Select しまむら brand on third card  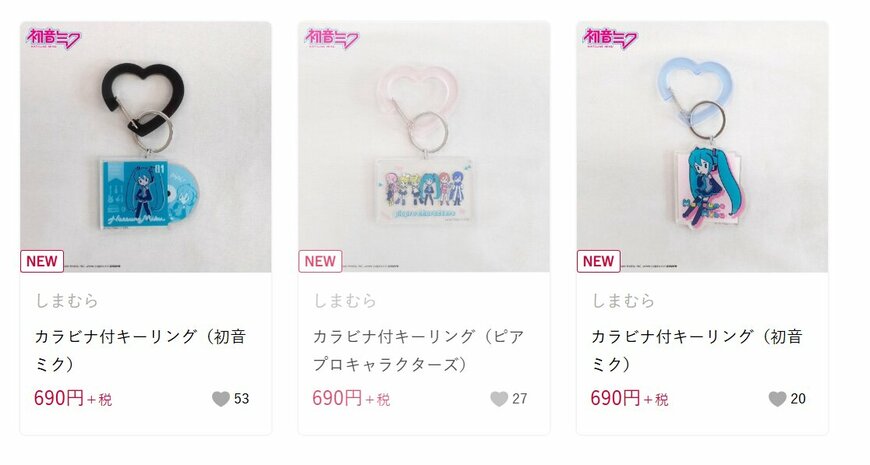click(623, 301)
